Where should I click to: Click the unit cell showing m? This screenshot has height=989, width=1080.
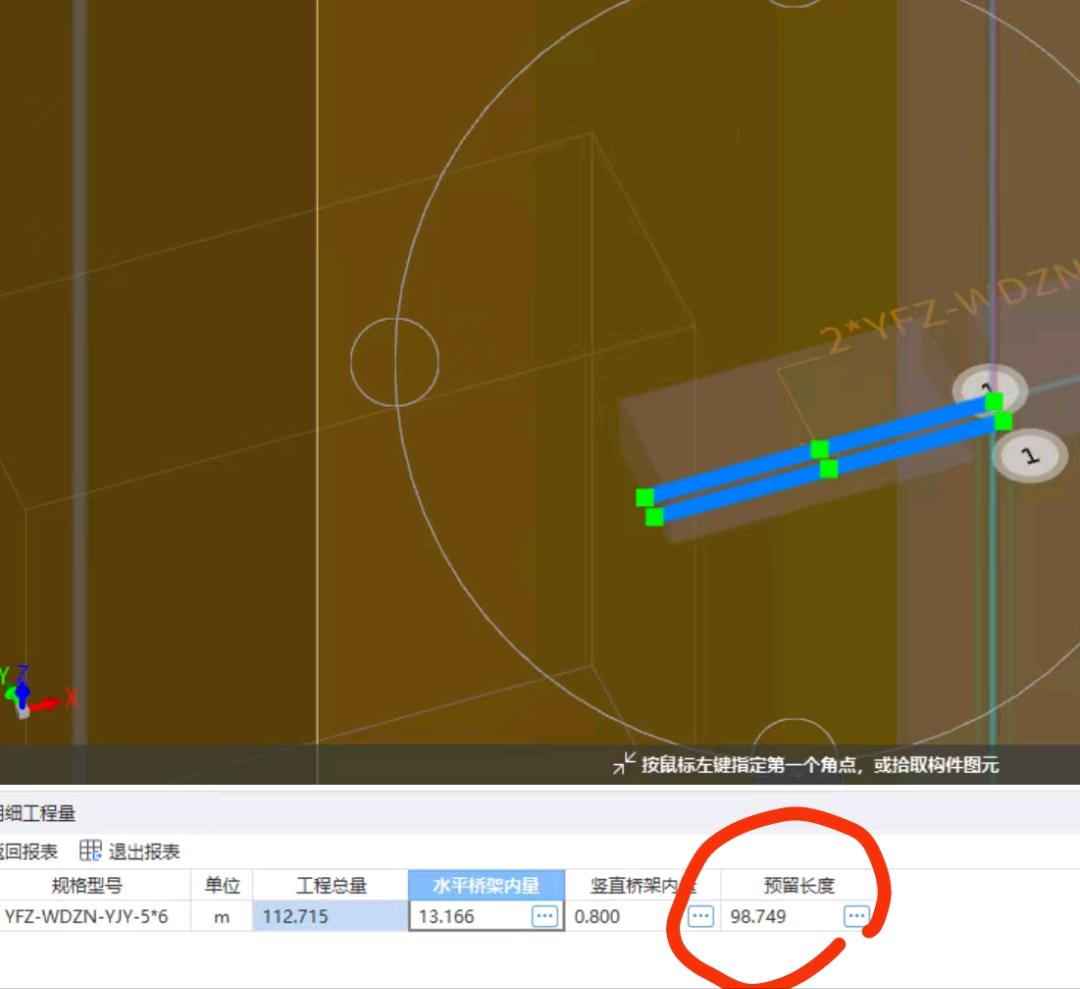coord(222,917)
